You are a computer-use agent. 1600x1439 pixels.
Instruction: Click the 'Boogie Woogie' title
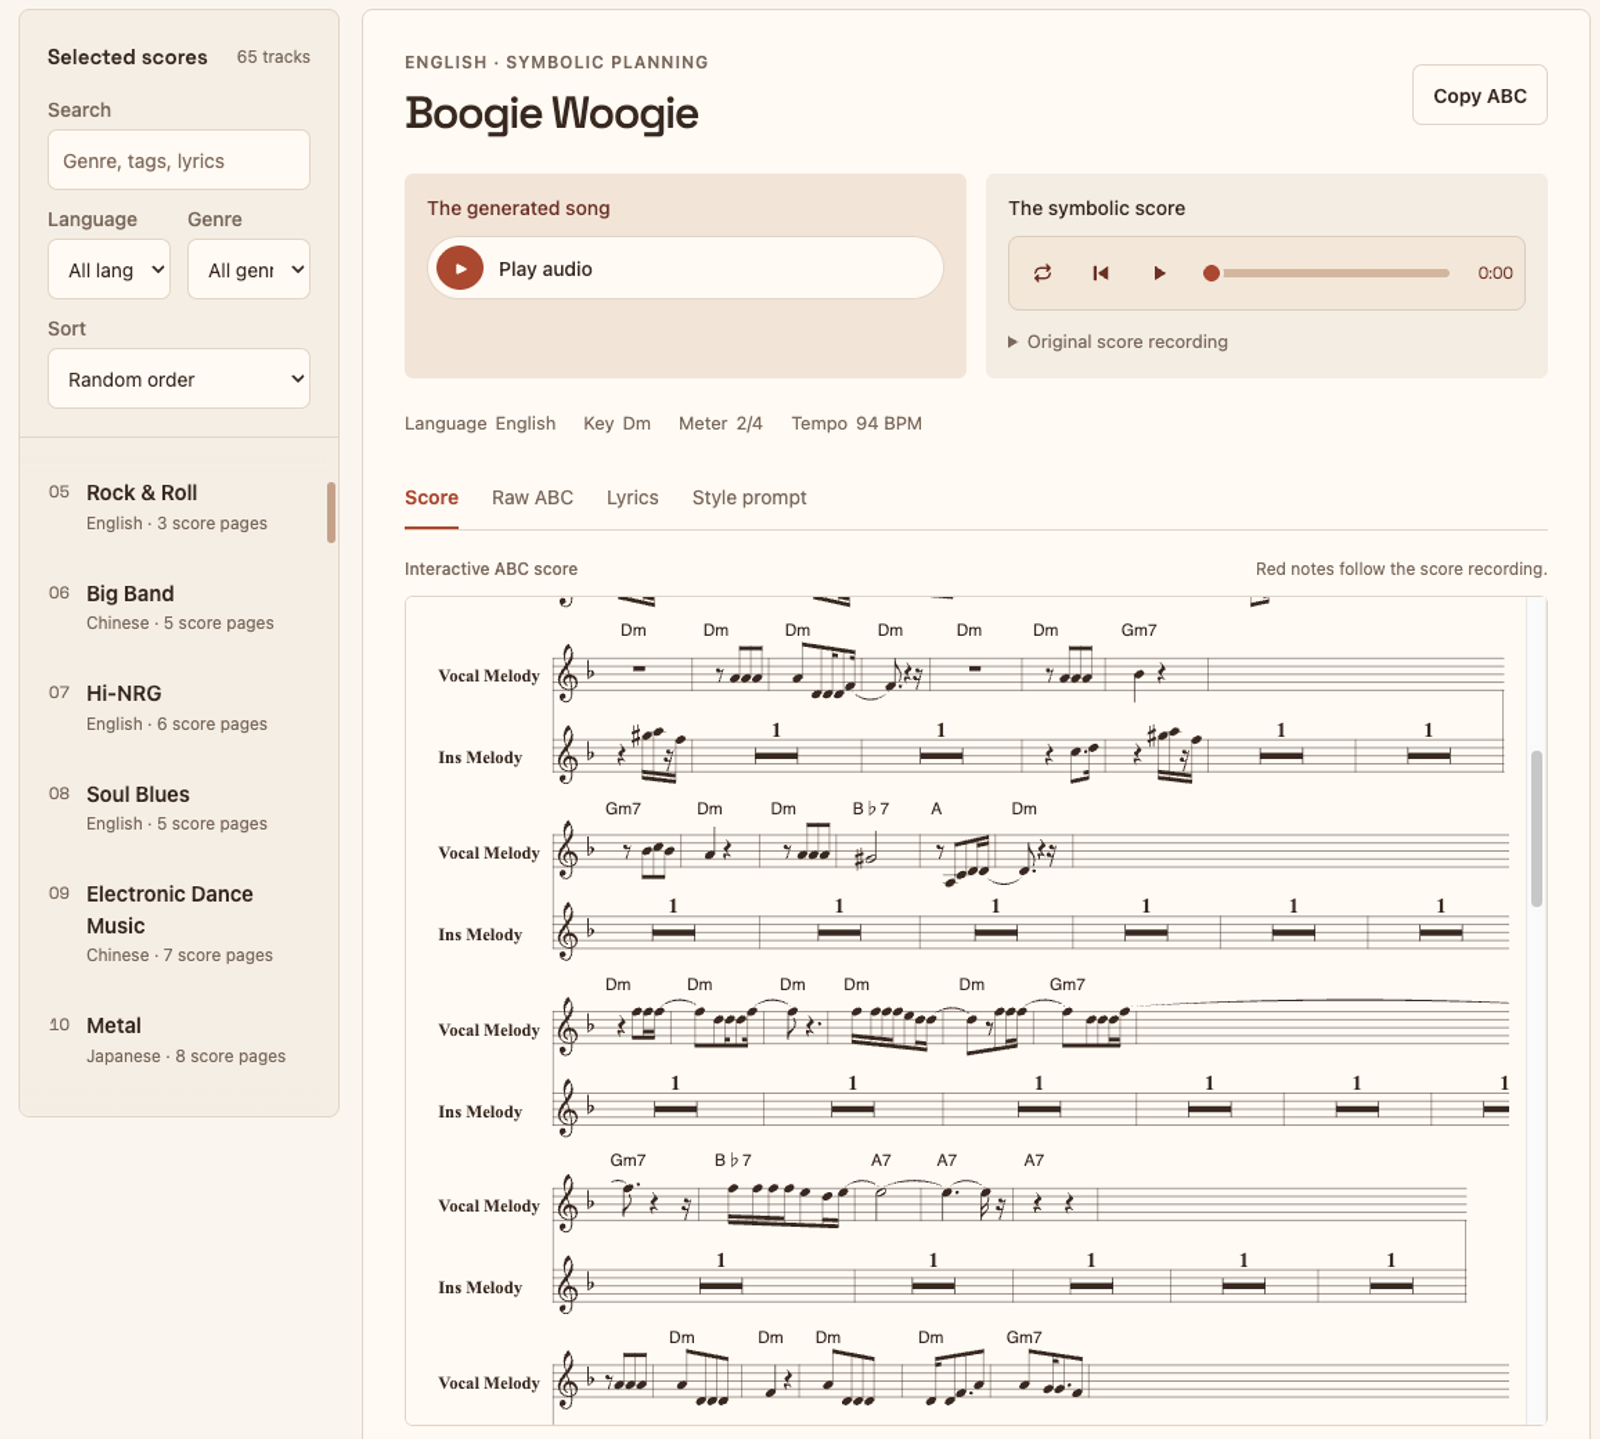coord(551,113)
